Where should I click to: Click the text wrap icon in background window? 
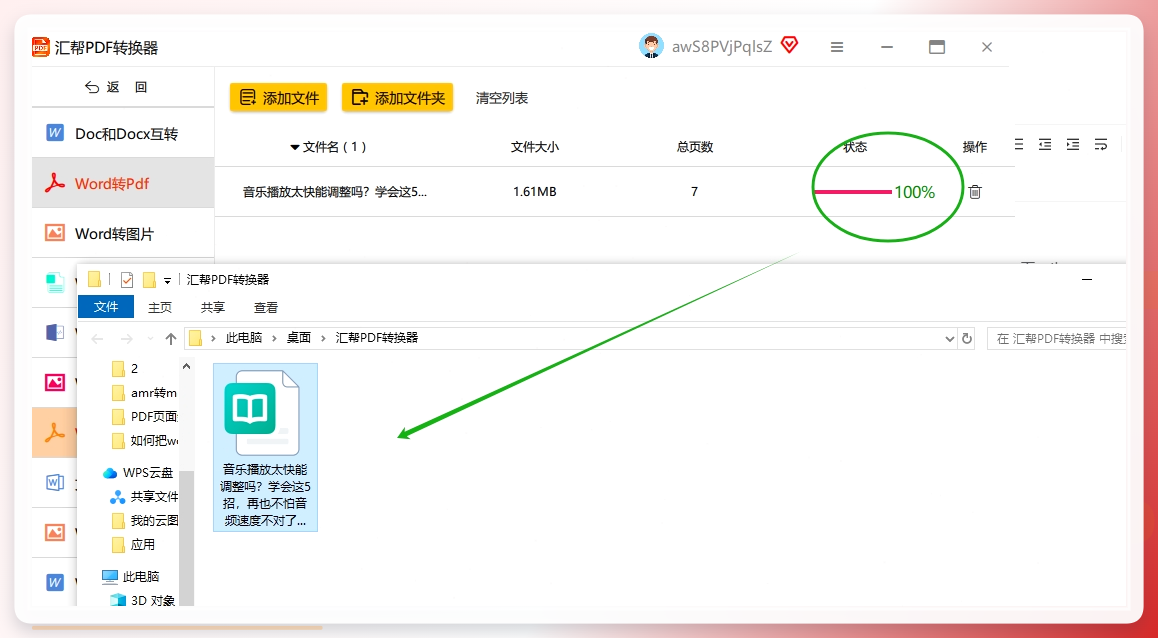(x=1101, y=145)
